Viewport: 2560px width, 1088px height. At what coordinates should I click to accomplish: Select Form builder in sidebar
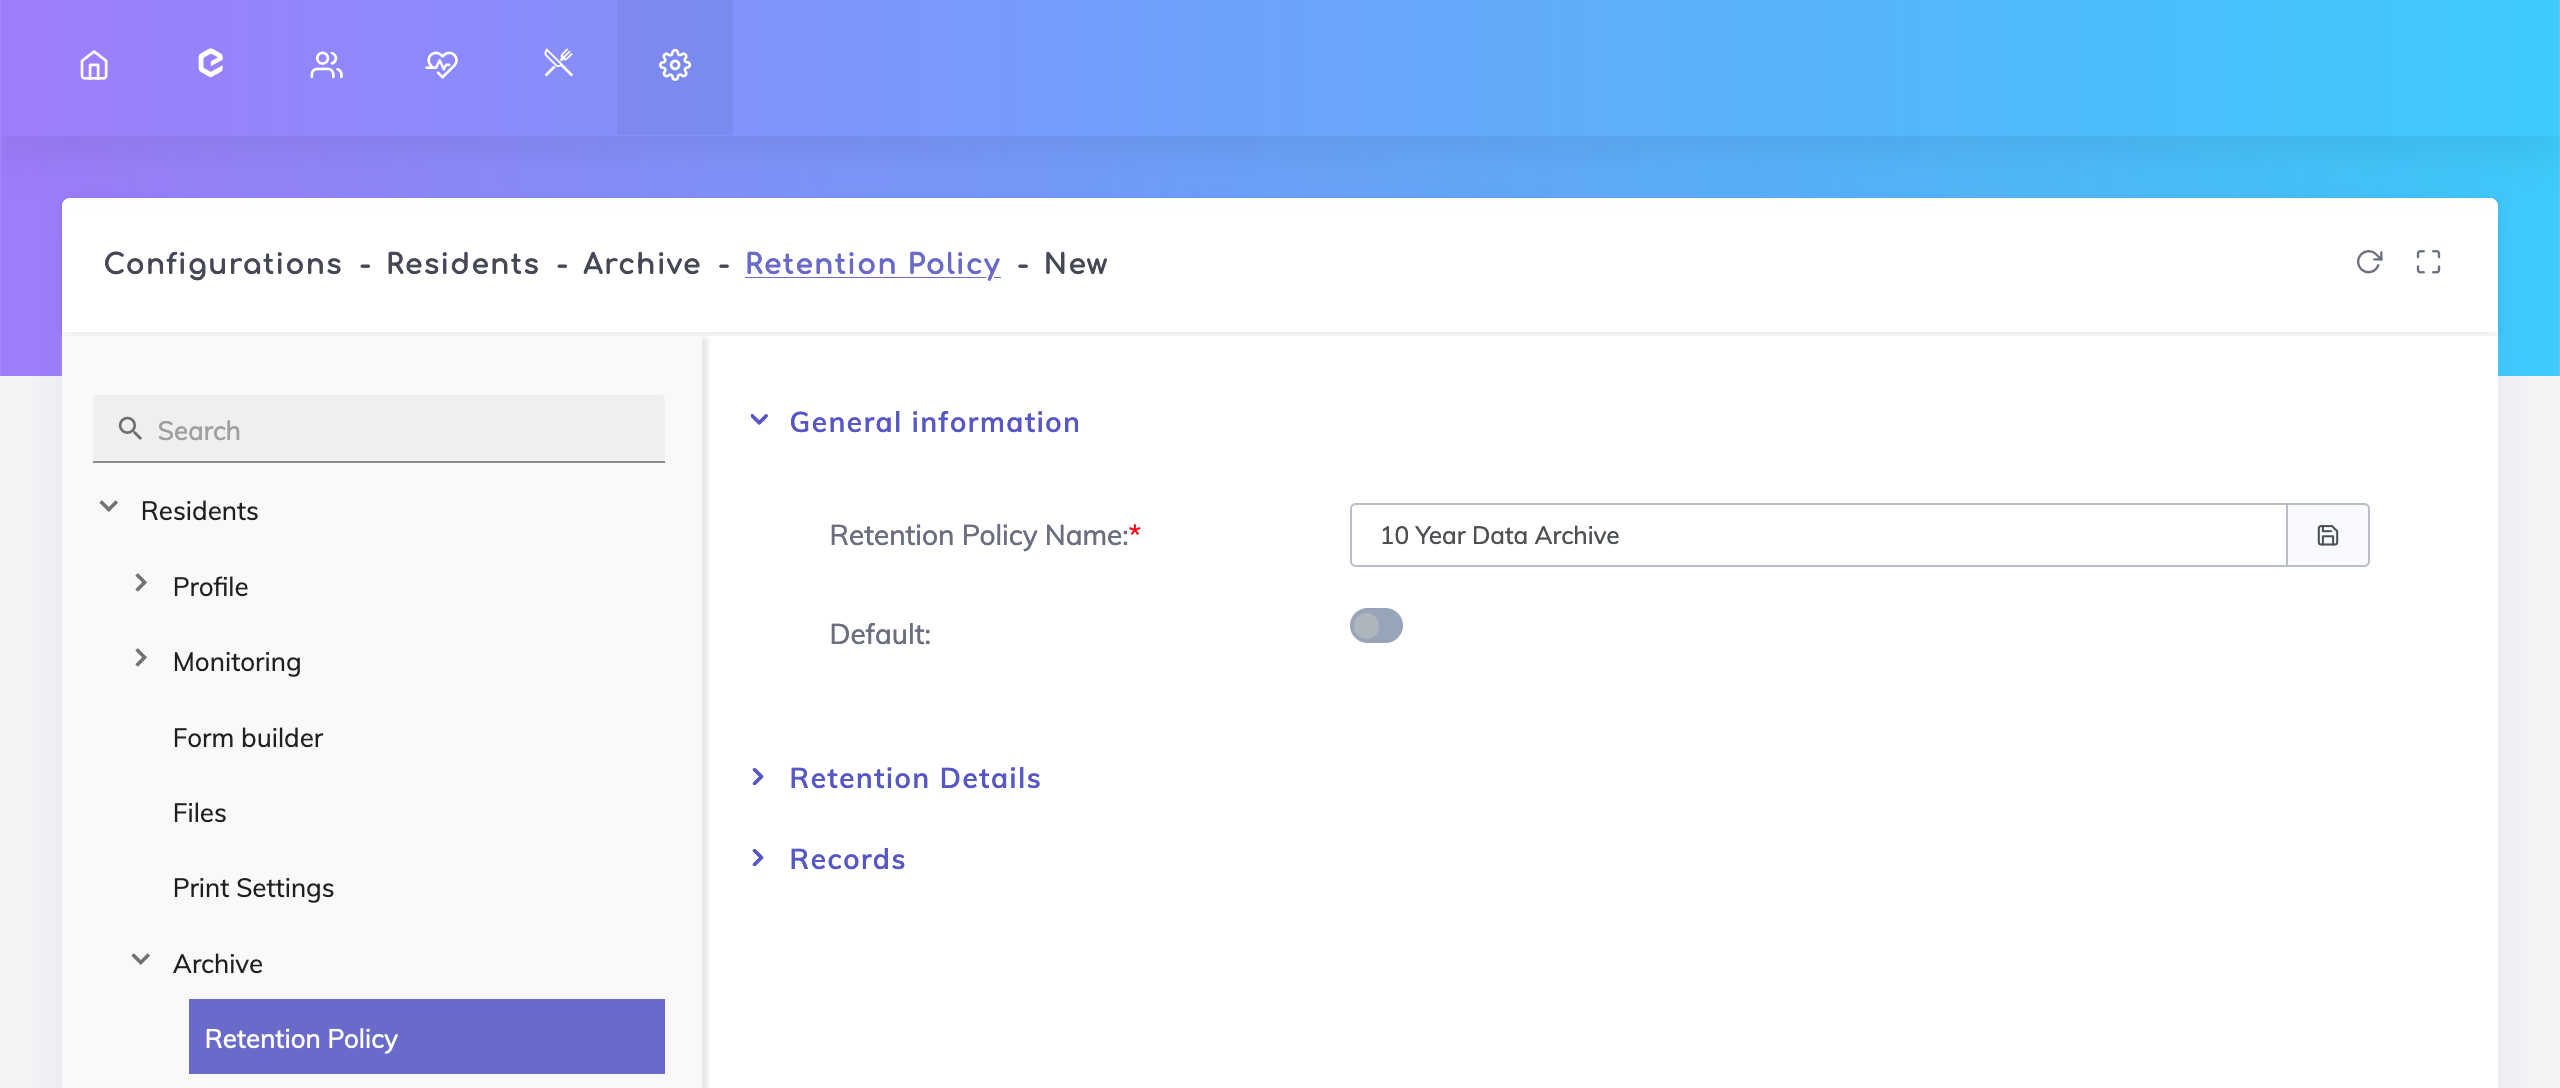[x=248, y=738]
